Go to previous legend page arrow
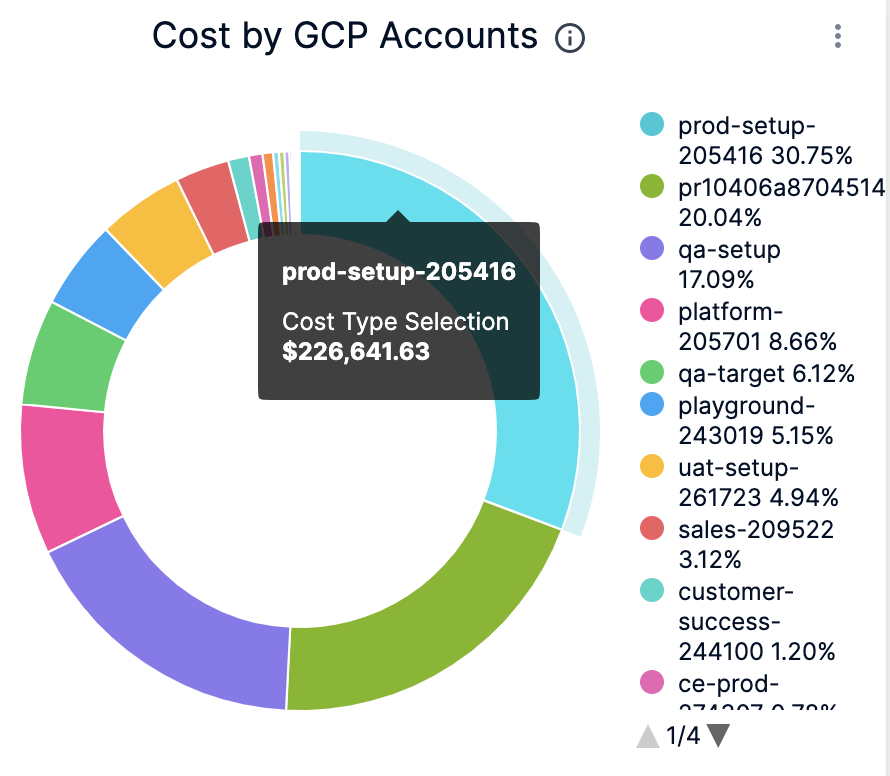The height and width of the screenshot is (776, 890). 648,737
